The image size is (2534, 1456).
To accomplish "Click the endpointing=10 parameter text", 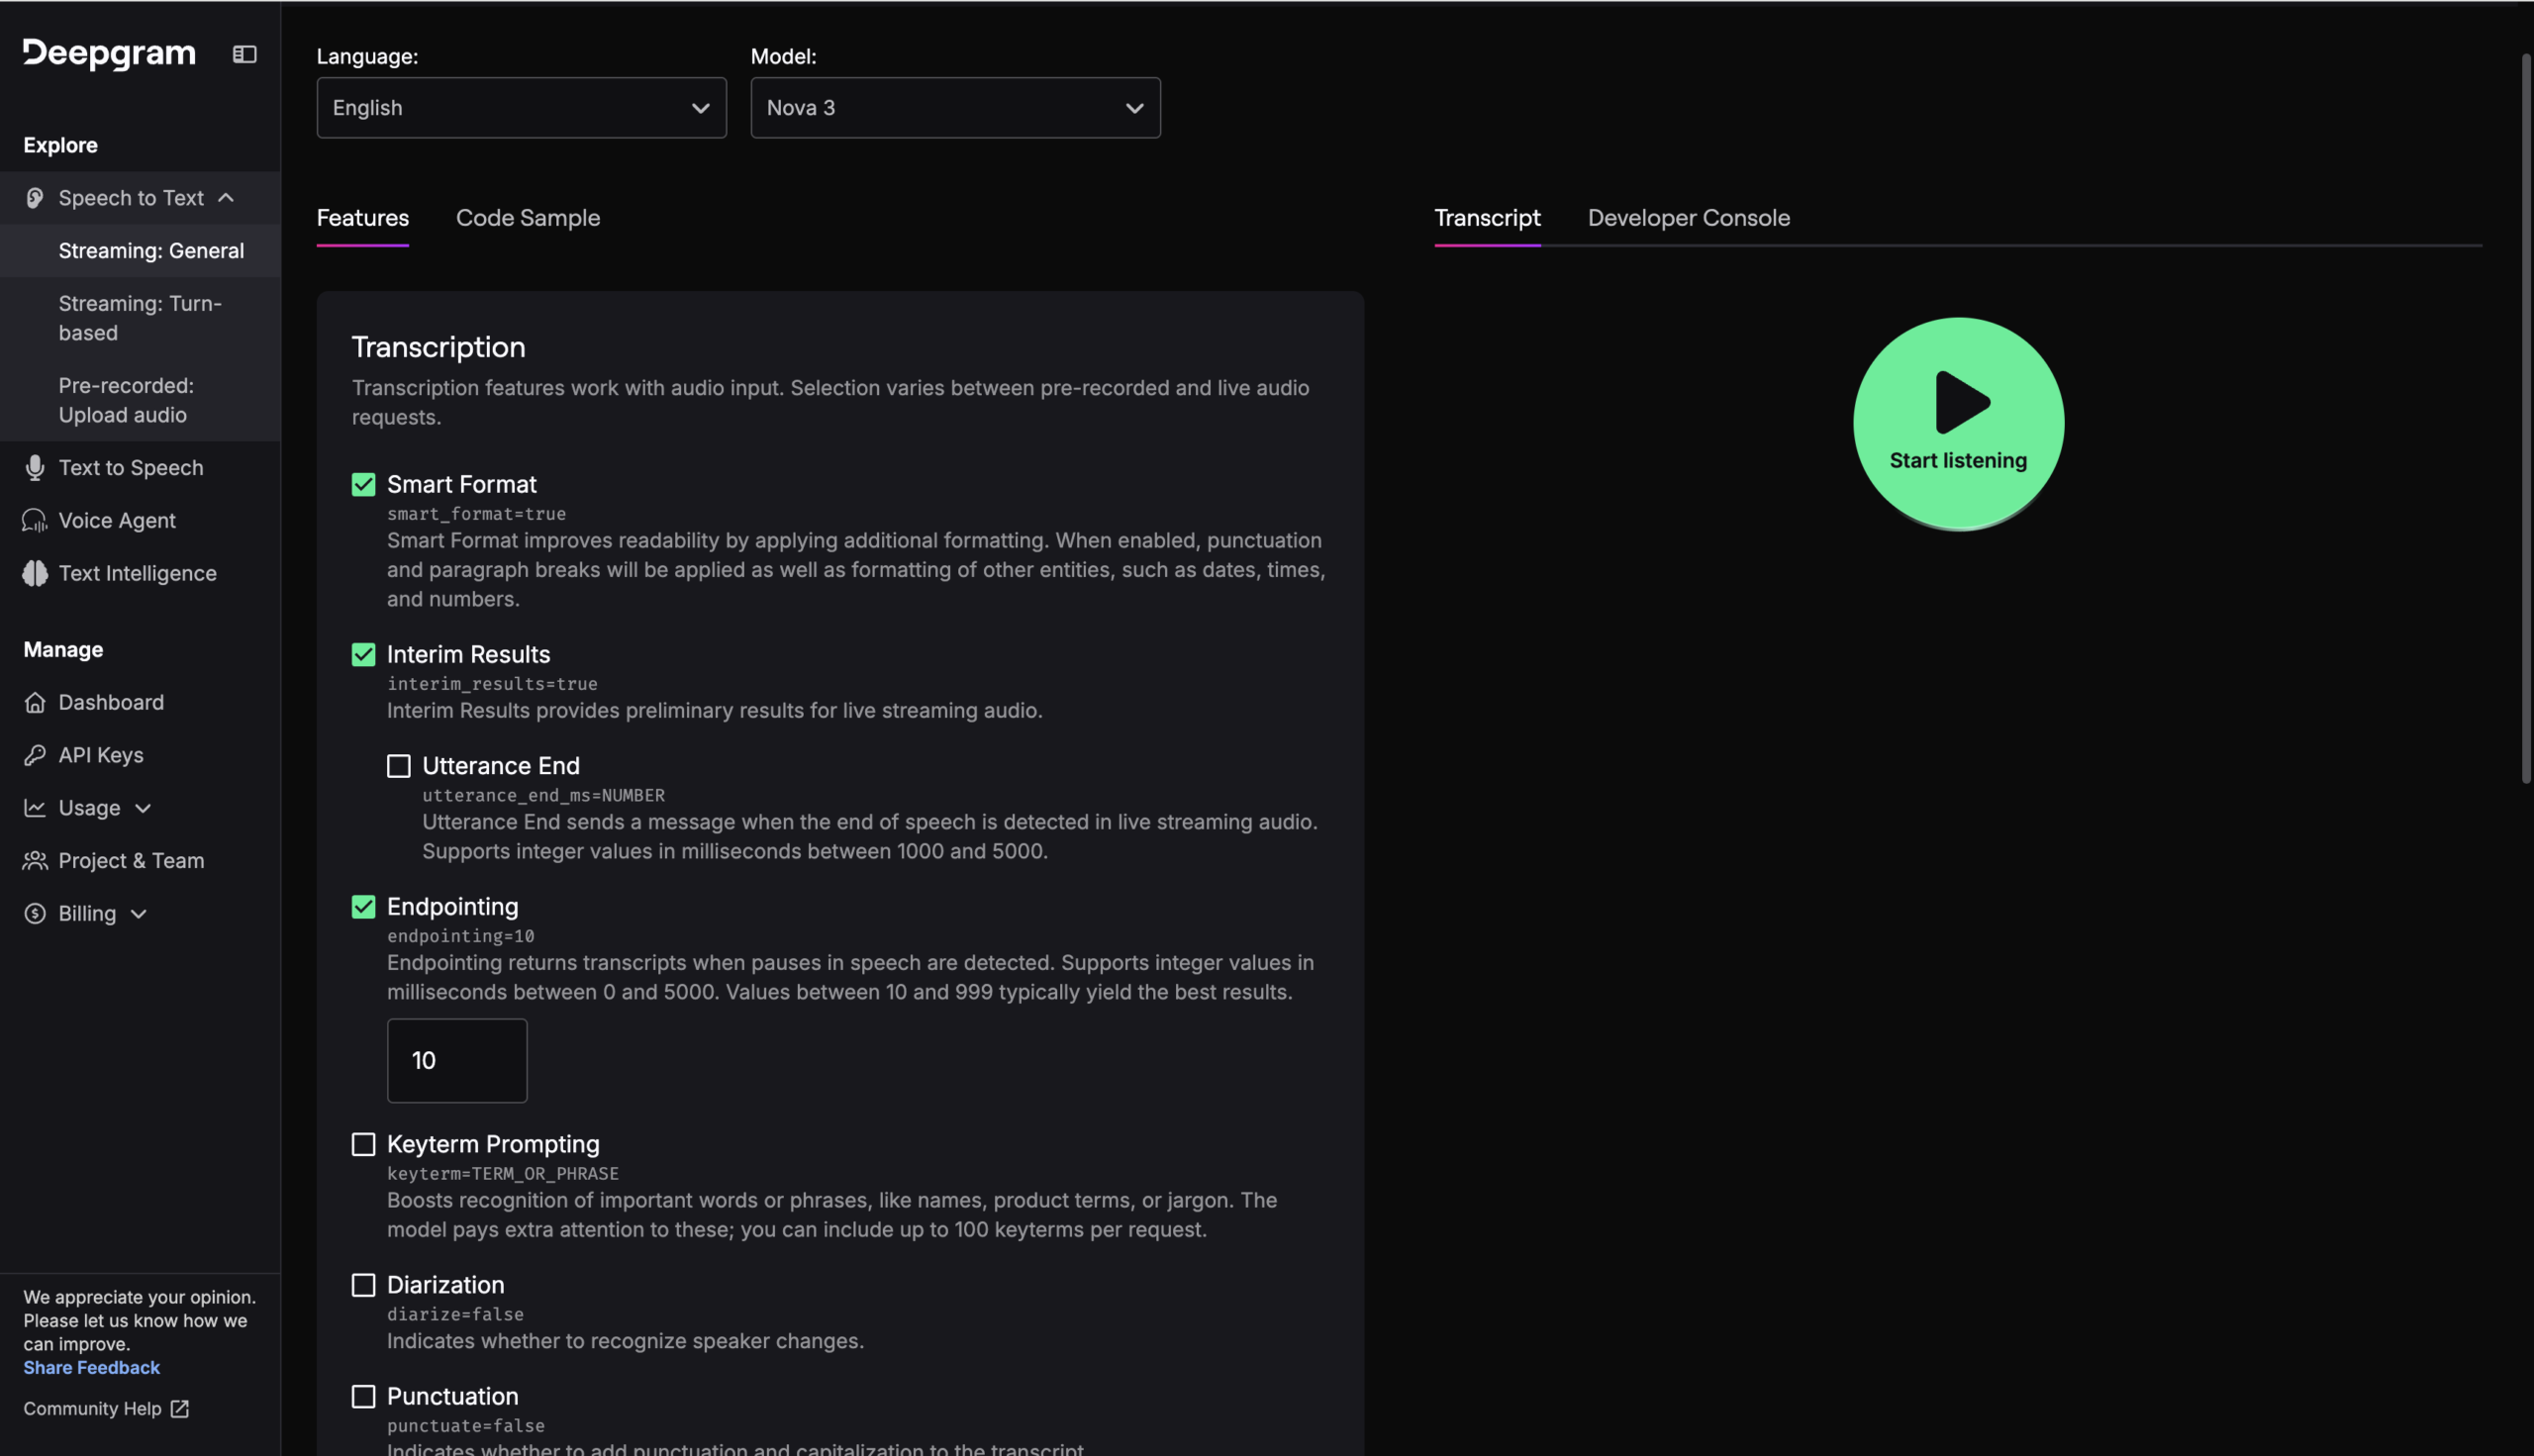I will pyautogui.click(x=461, y=937).
